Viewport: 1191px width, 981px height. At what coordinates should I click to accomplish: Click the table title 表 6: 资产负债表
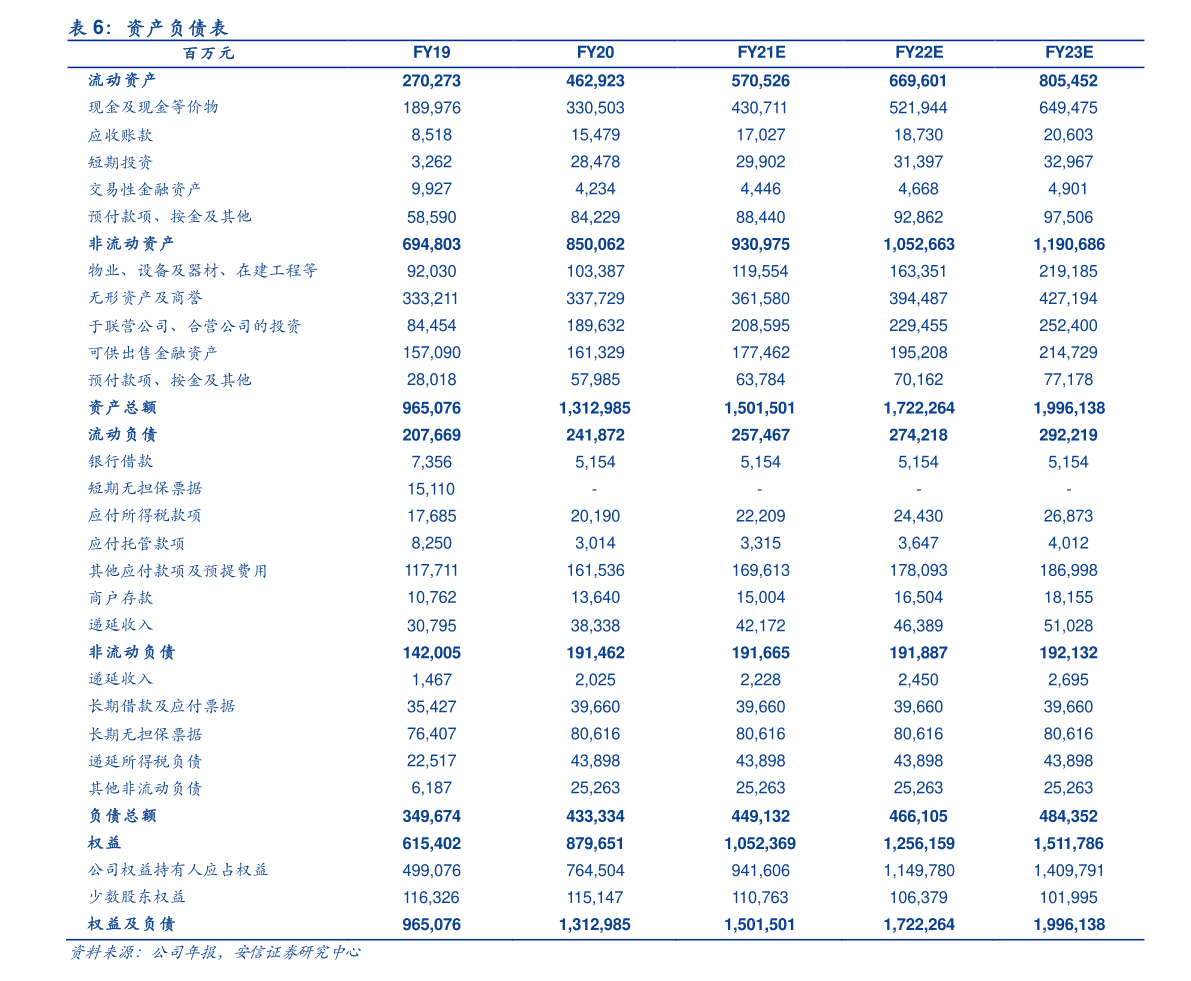coord(148,28)
